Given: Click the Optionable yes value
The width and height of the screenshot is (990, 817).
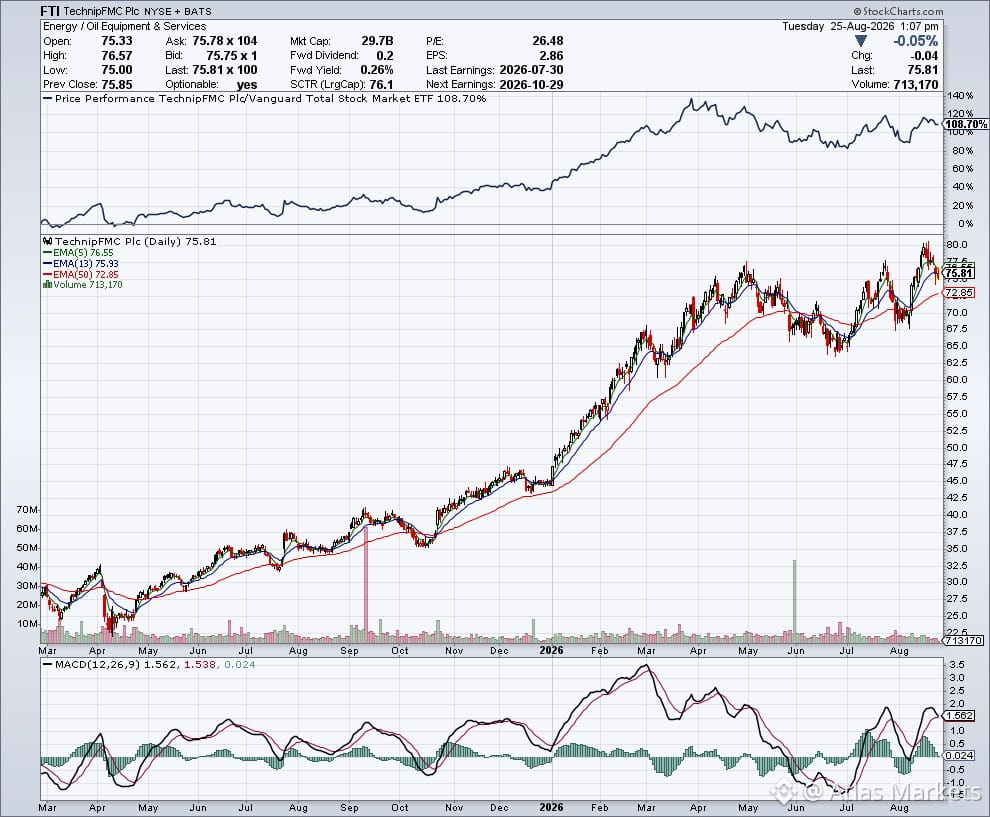Looking at the screenshot, I should pyautogui.click(x=247, y=85).
